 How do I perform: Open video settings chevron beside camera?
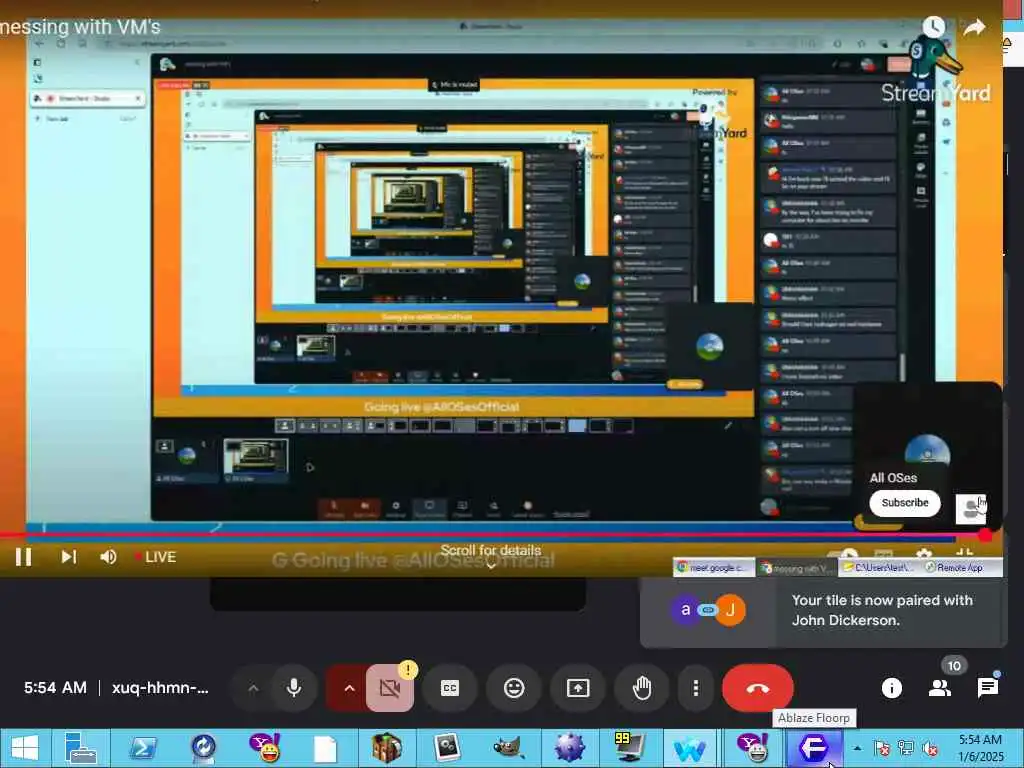(x=349, y=688)
